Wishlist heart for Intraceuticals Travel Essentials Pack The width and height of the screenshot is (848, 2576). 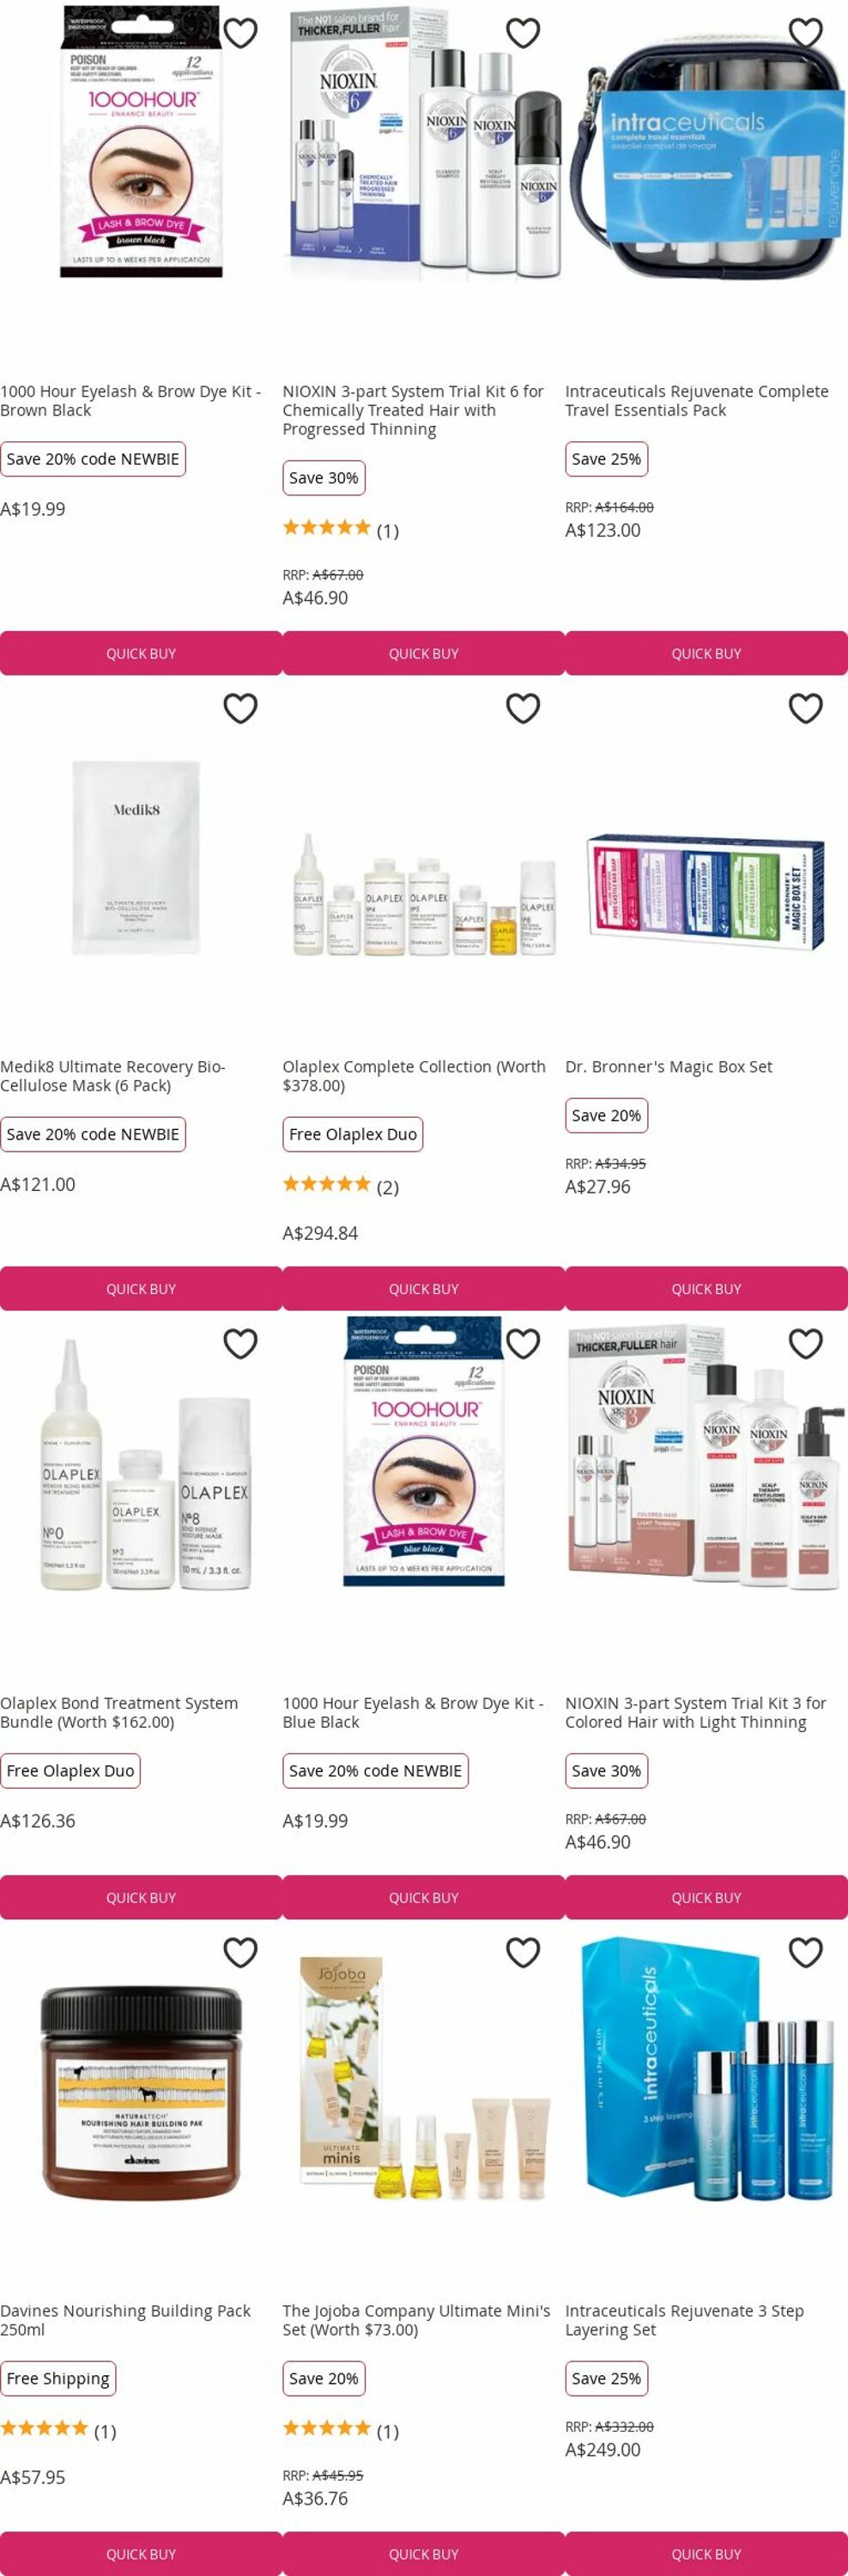[x=806, y=33]
